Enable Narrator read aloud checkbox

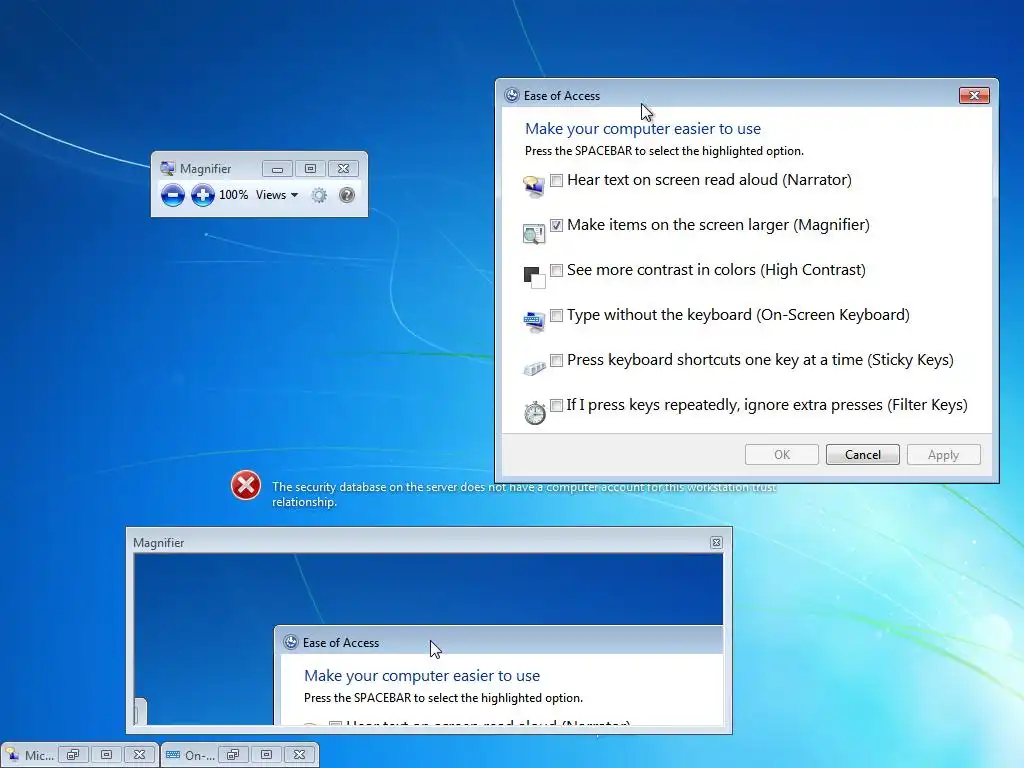(556, 180)
